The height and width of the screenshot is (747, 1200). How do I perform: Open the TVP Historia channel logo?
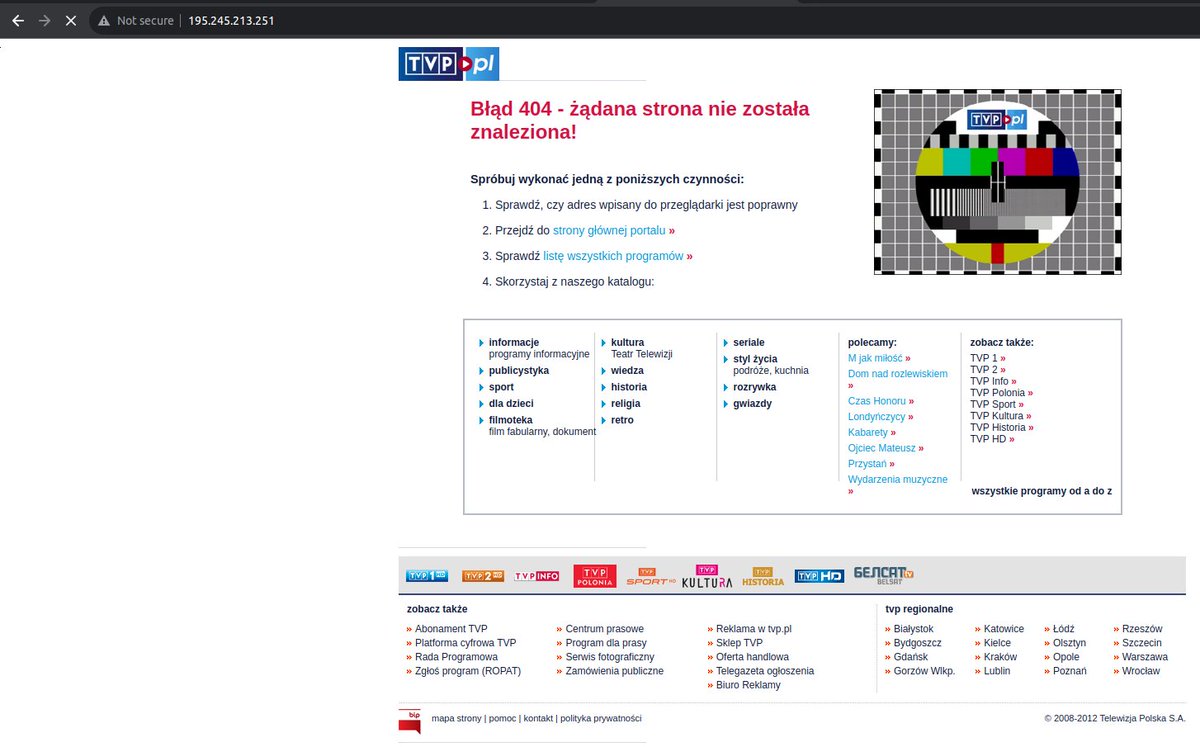coord(763,576)
